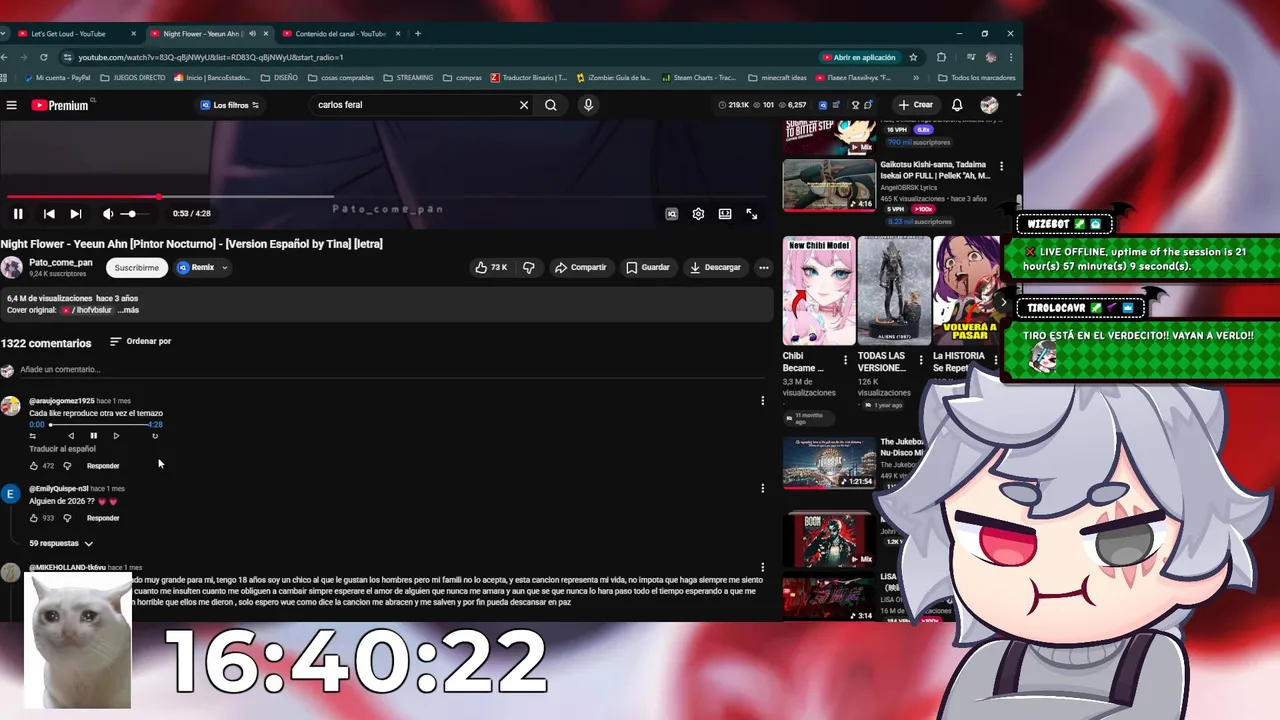
Task: Reply to @araujogomez1925's comment with 'Responder'
Action: click(x=103, y=466)
